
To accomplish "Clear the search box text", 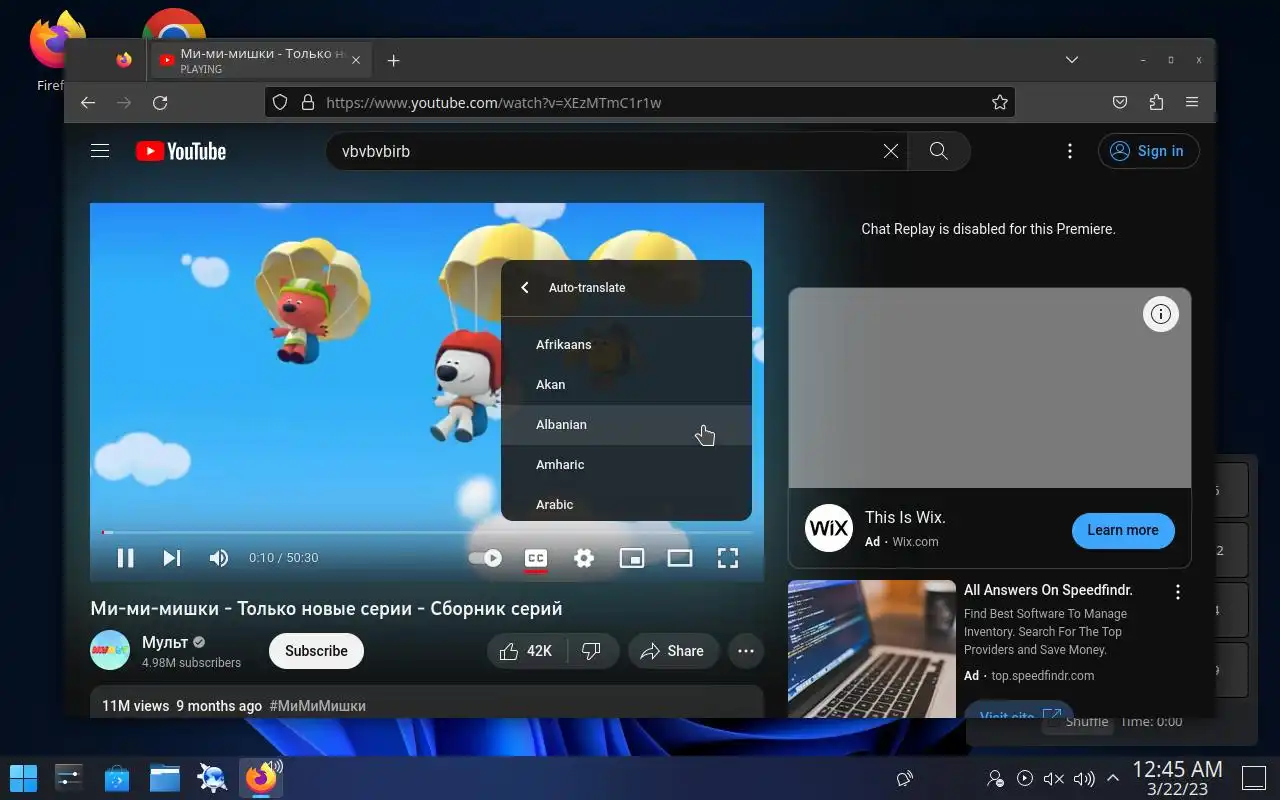I will tap(890, 151).
